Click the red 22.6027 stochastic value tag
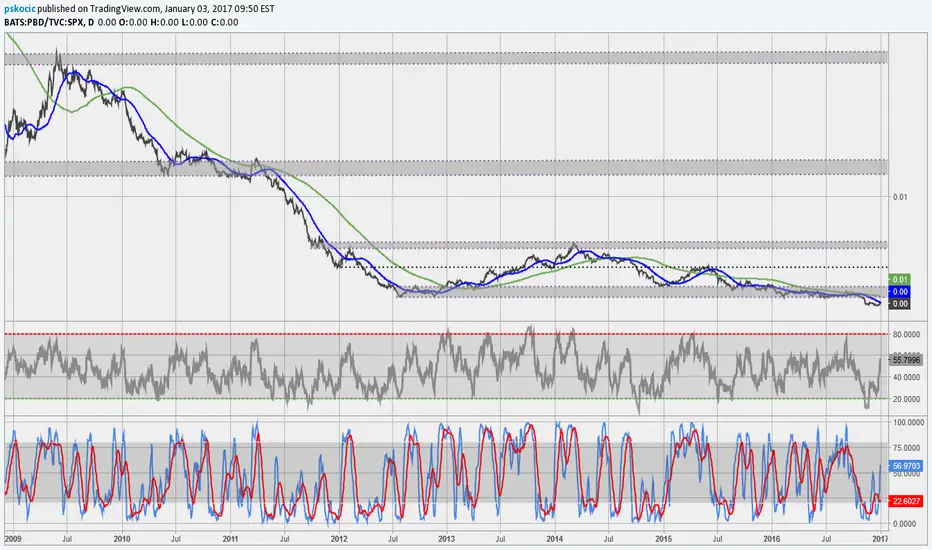The width and height of the screenshot is (932, 550). [905, 501]
